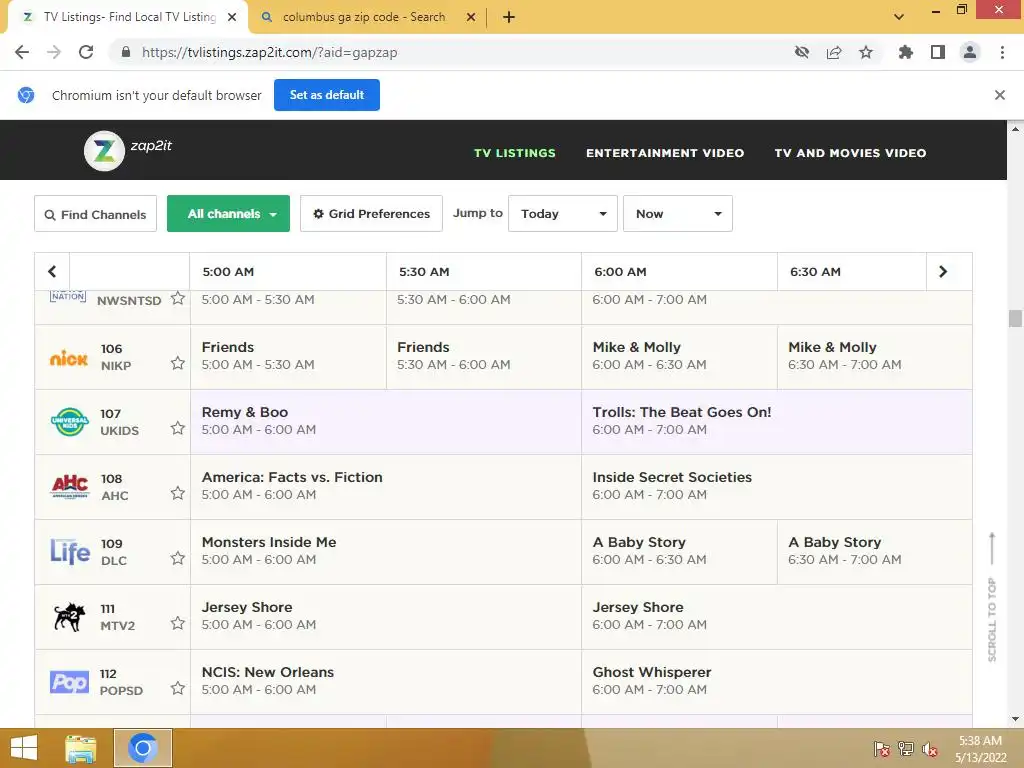Open TV AND MOVIES VIDEO nav item
The width and height of the screenshot is (1024, 768).
tap(850, 153)
